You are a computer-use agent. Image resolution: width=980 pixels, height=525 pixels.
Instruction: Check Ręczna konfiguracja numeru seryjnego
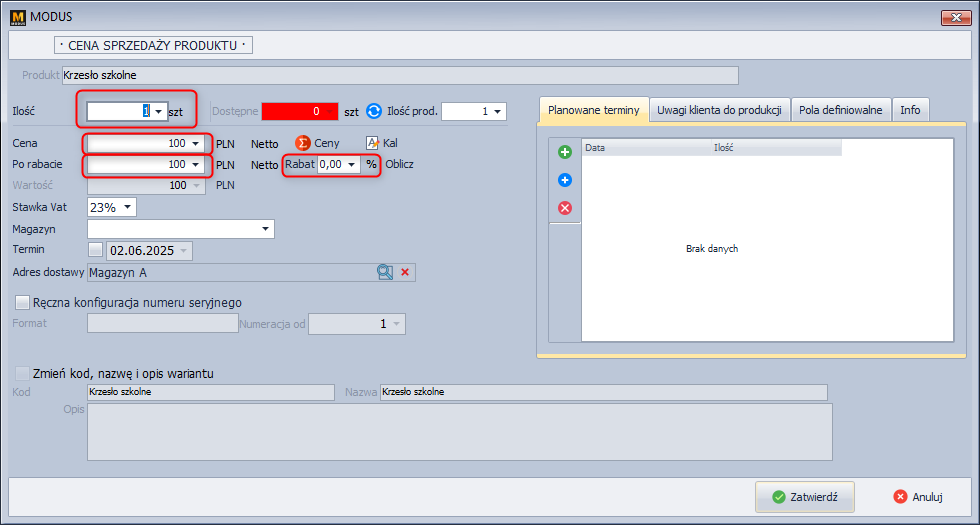point(22,302)
